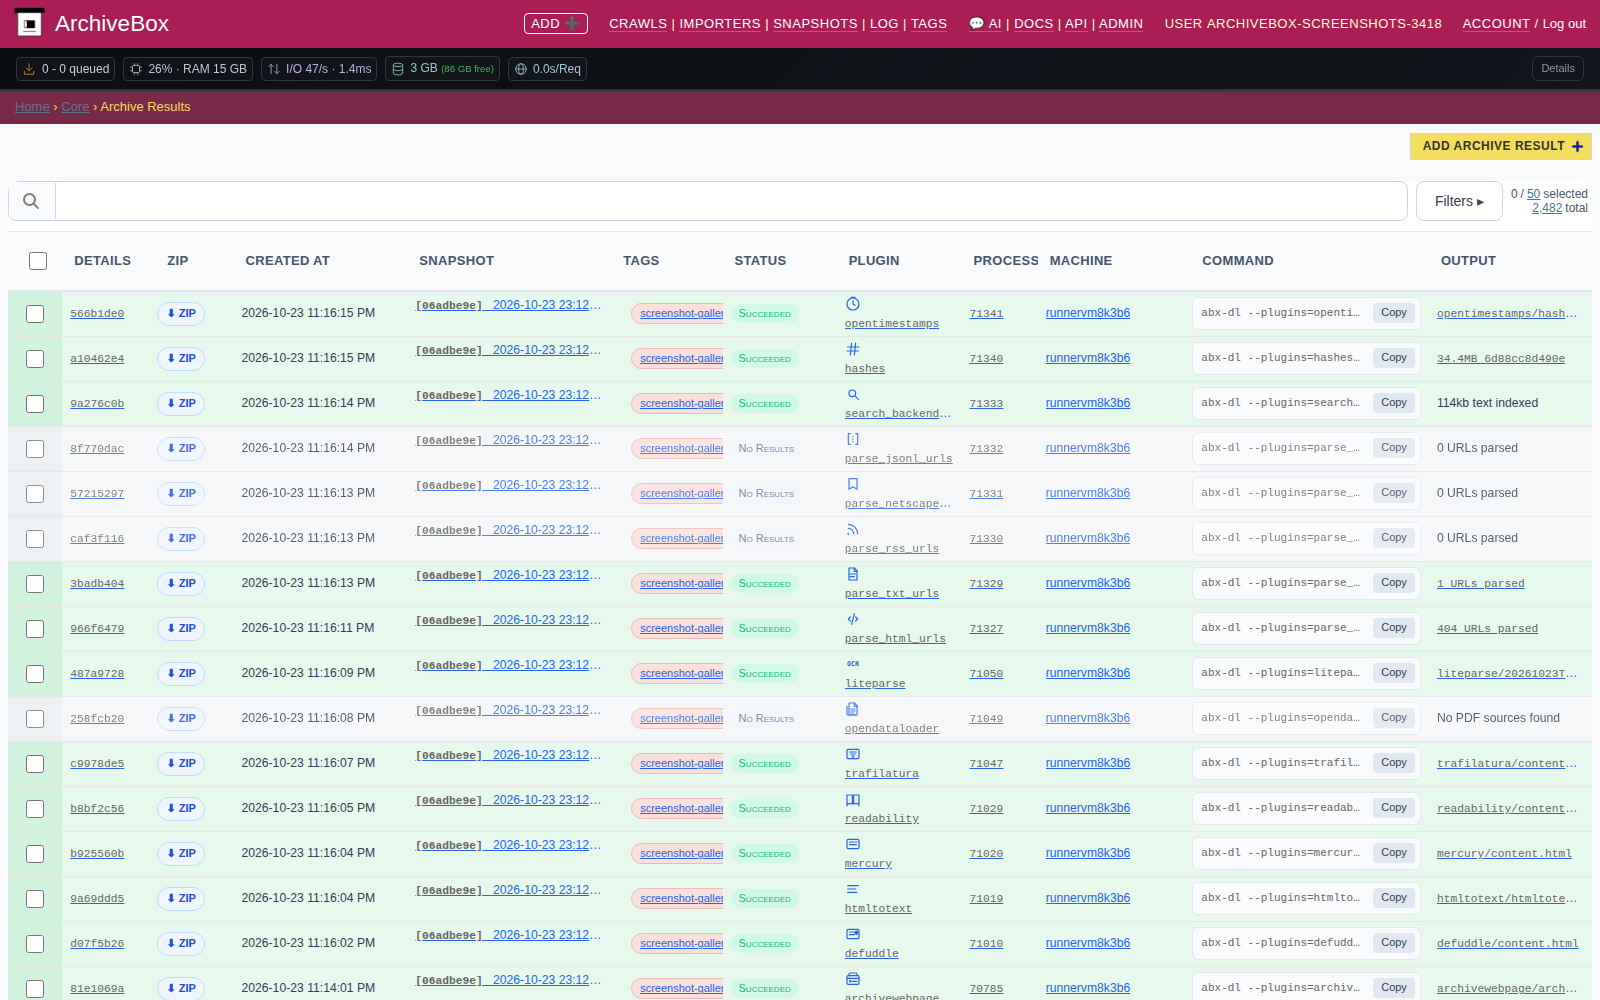This screenshot has width=1600, height=1000.
Task: Click the parse_txt_urls document icon
Action: (853, 574)
